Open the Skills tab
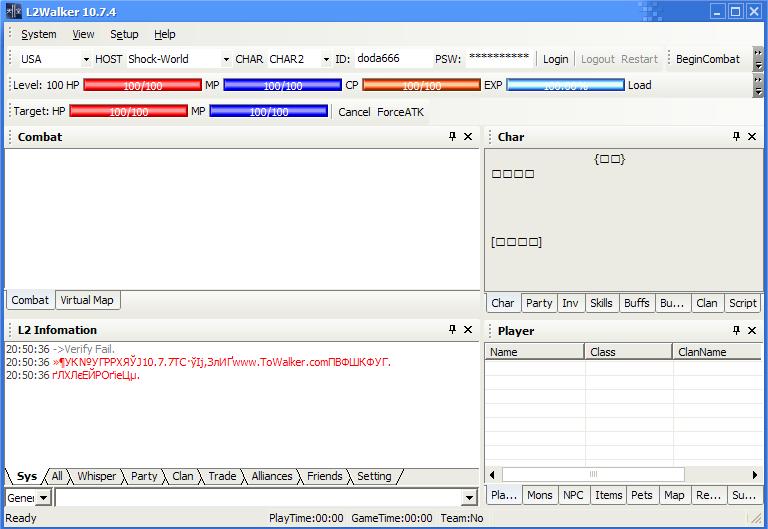This screenshot has width=768, height=529. [x=601, y=303]
